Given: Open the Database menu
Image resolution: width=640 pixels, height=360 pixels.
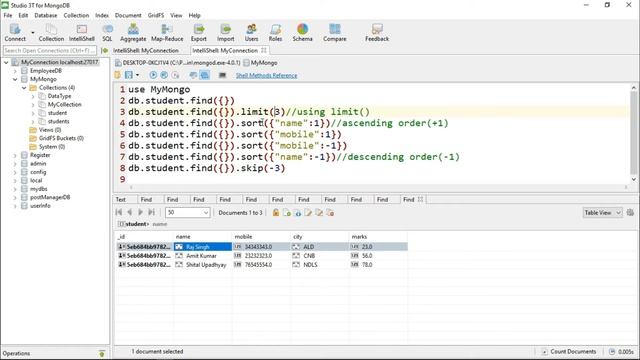Looking at the screenshot, I should click(46, 15).
